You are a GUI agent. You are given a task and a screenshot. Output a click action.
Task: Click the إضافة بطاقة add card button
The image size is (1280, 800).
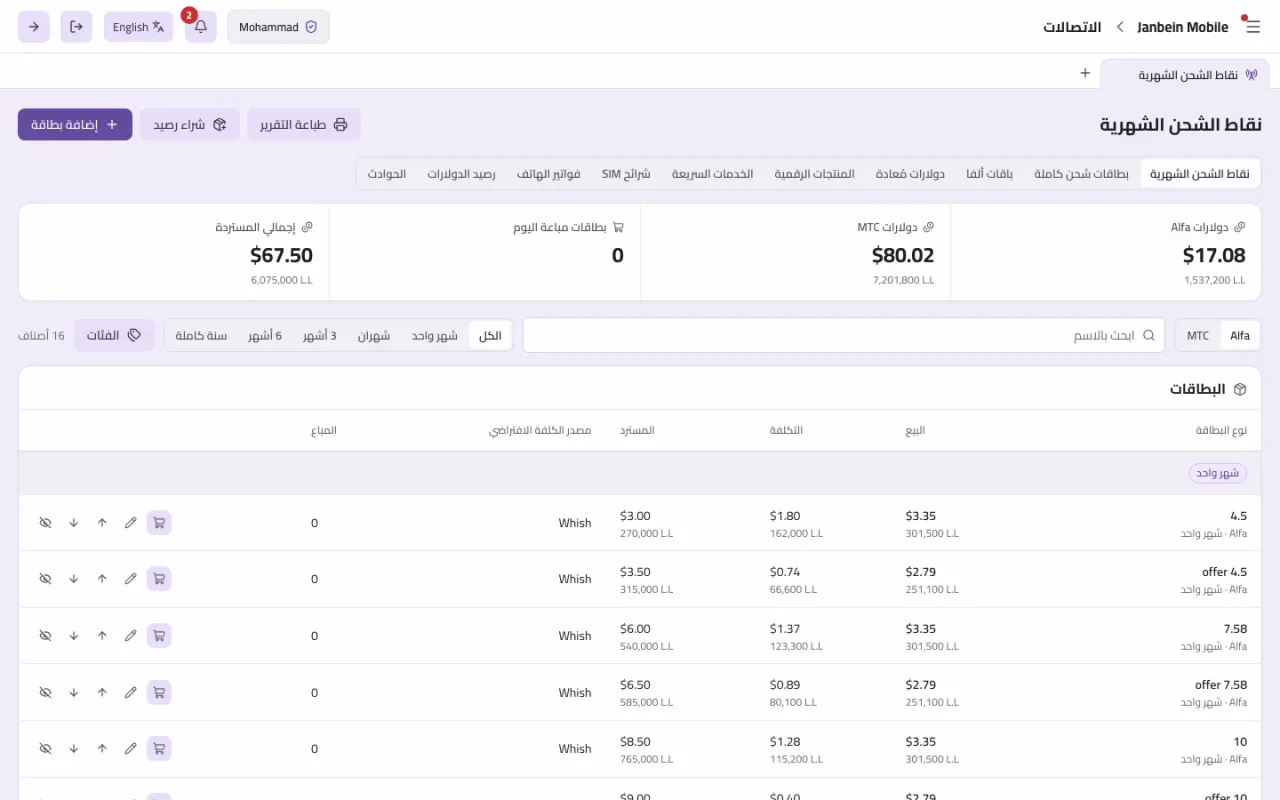coord(75,124)
